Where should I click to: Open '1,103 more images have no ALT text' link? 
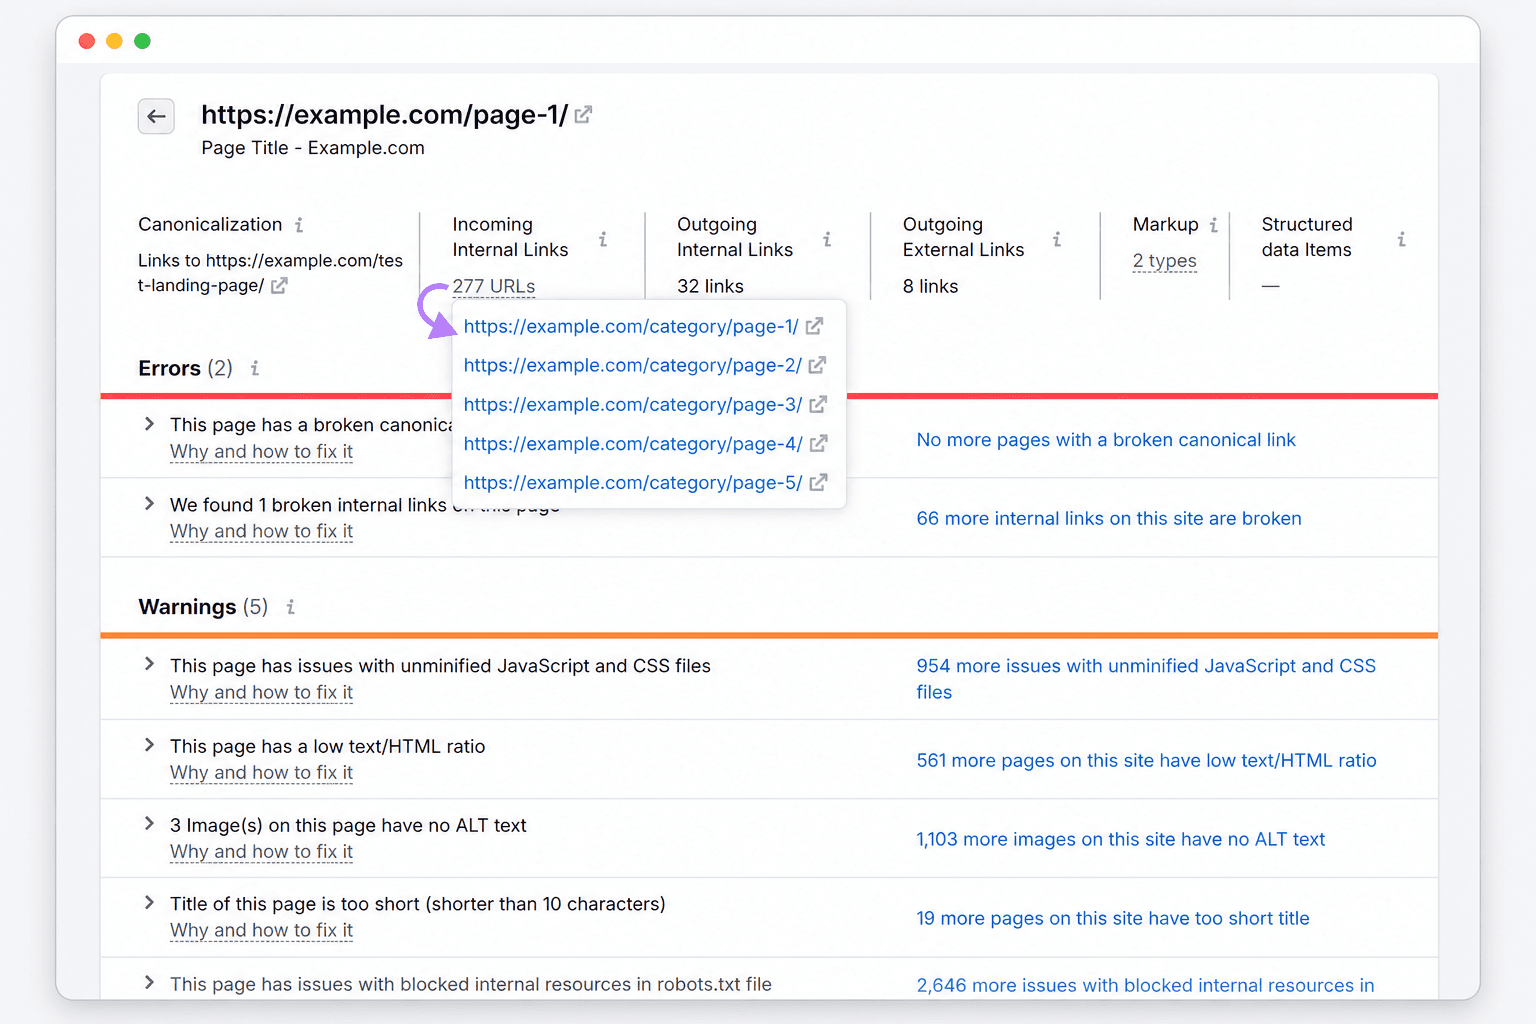click(x=1121, y=839)
